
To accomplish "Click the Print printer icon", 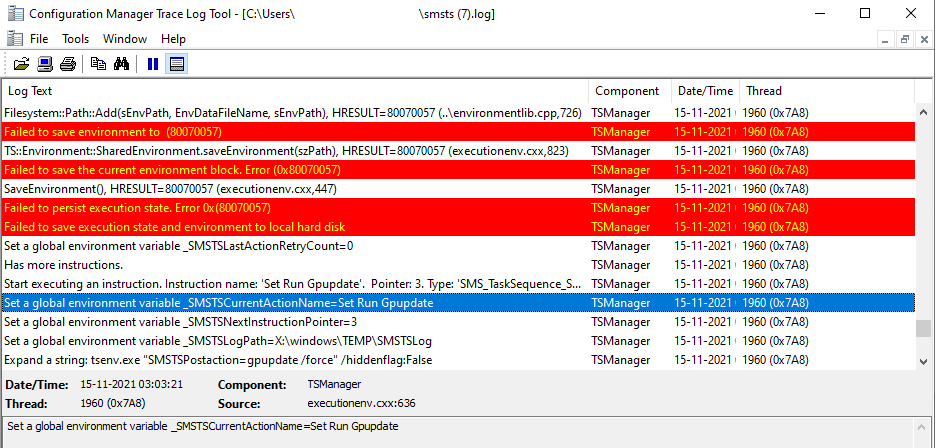I will coord(67,64).
